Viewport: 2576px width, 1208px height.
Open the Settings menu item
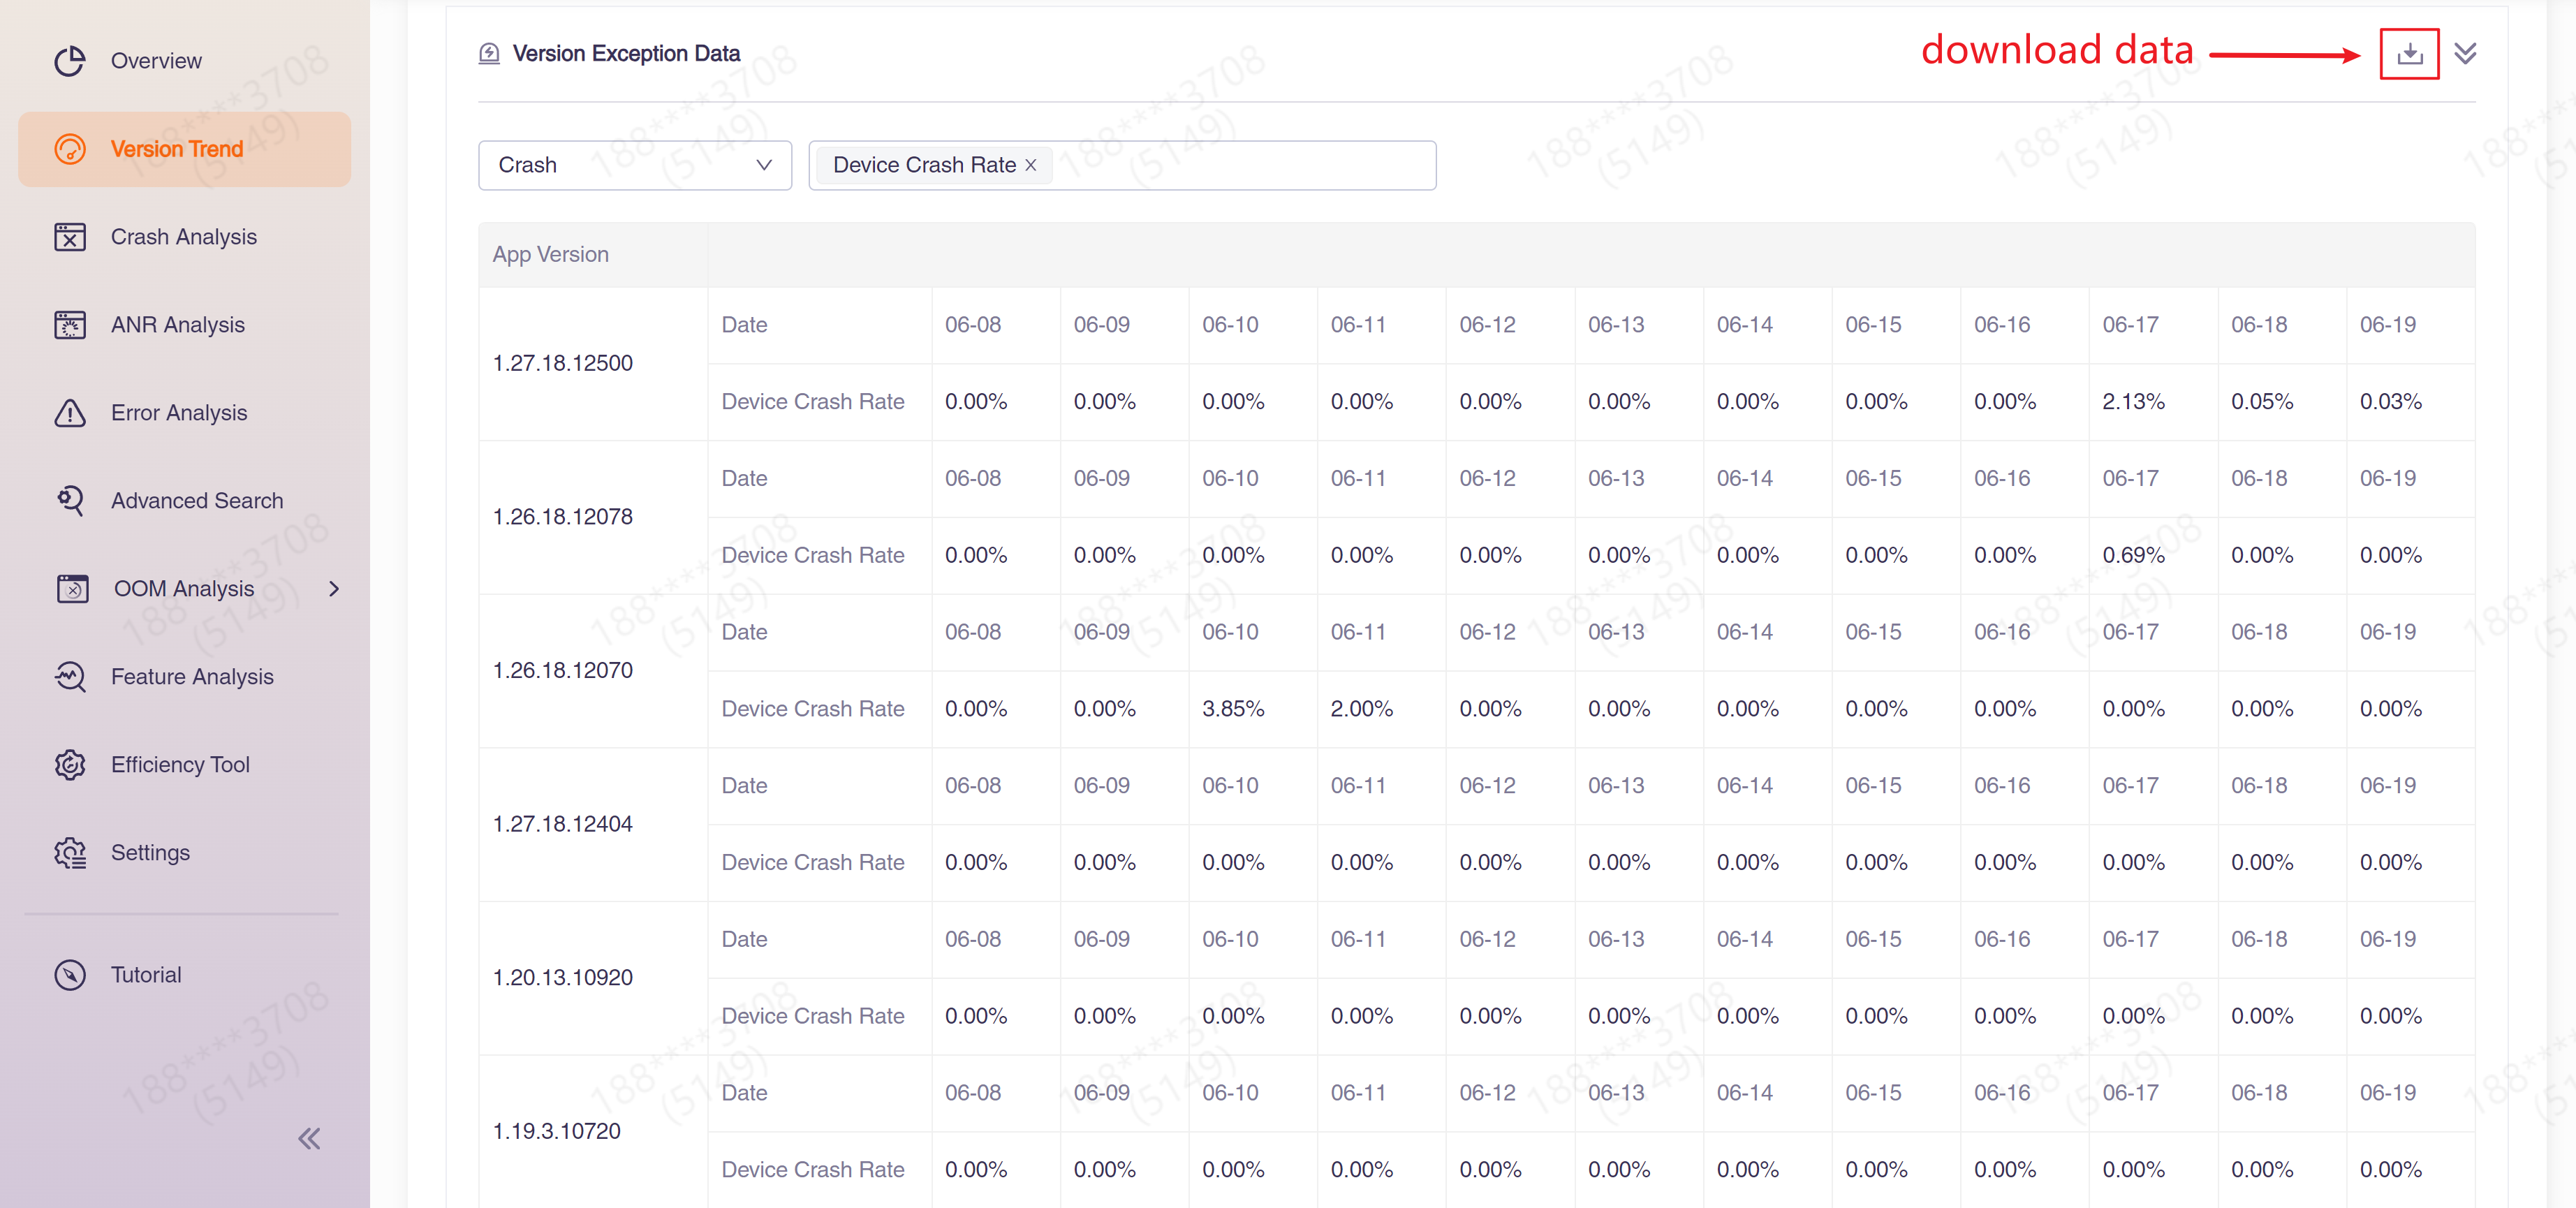[x=150, y=853]
